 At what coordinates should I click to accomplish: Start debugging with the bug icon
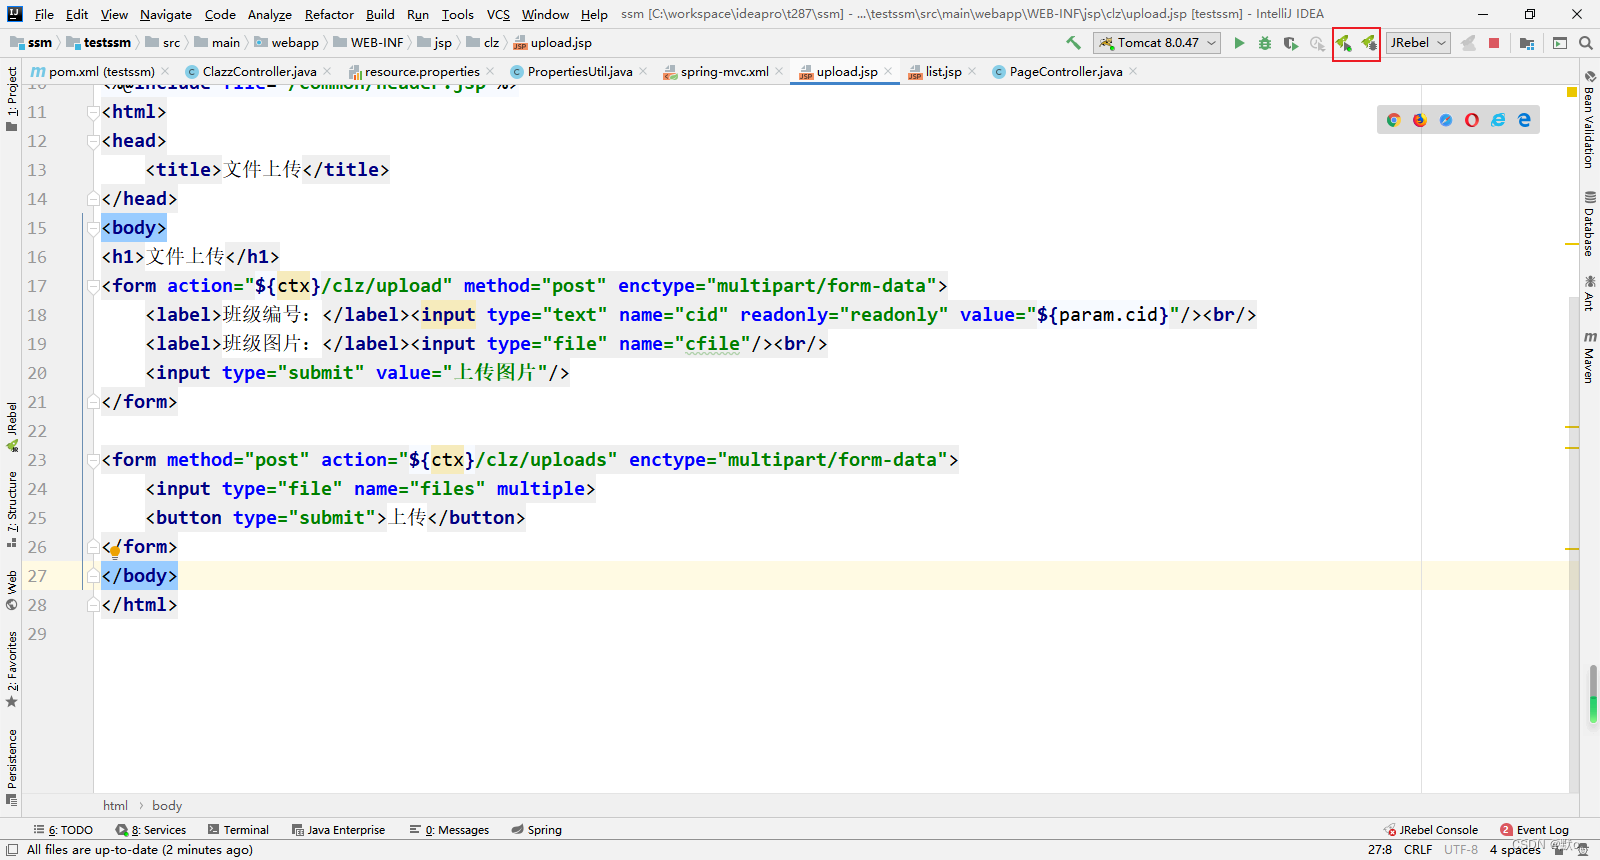click(1265, 43)
